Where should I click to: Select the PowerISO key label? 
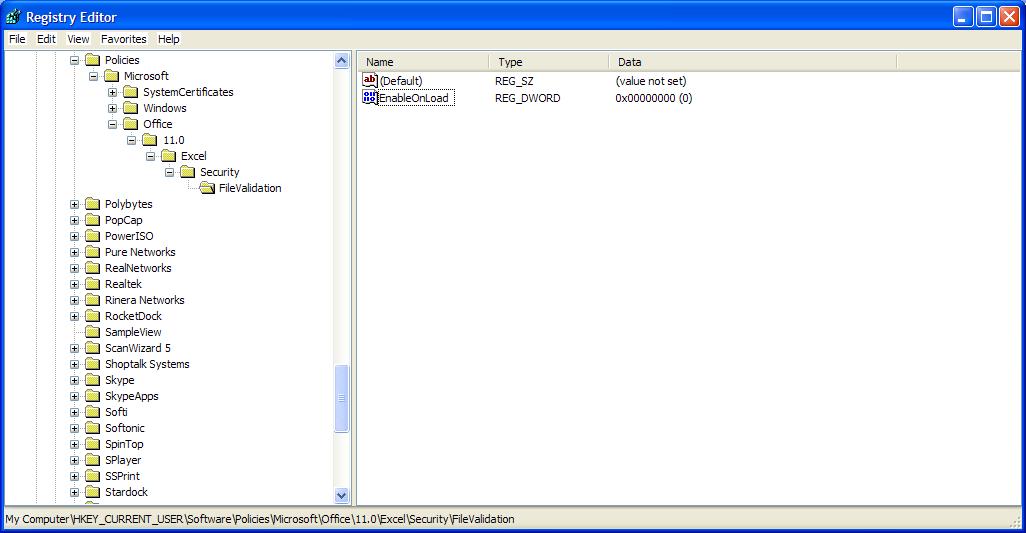tap(129, 237)
